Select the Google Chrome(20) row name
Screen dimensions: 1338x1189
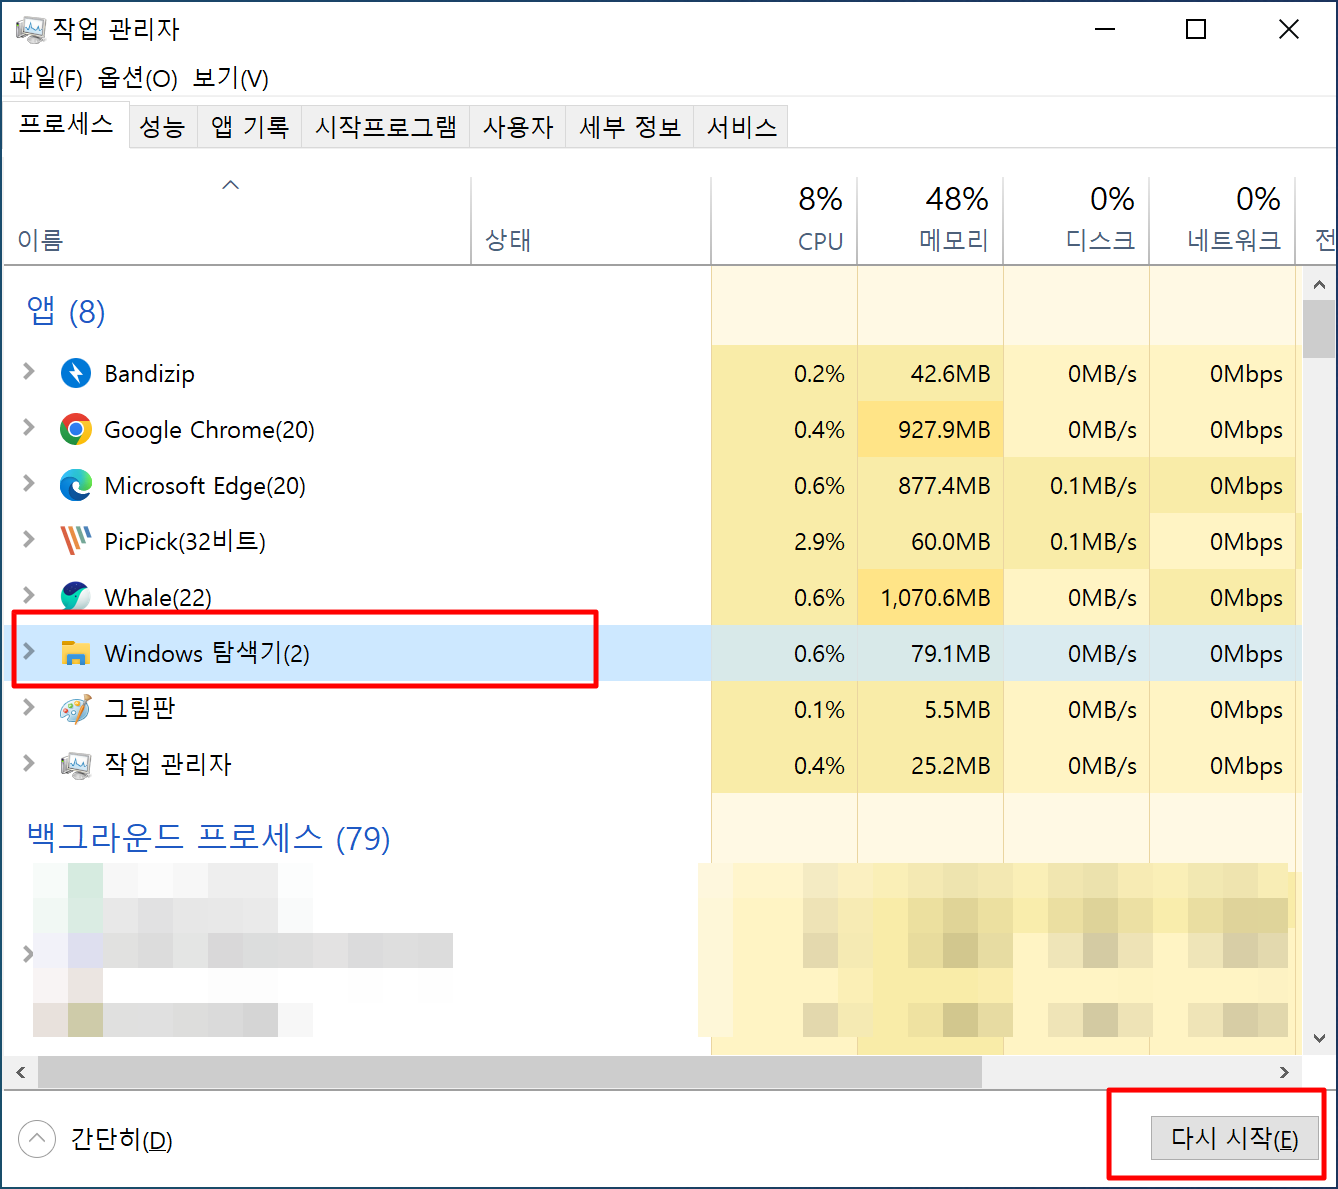(209, 430)
